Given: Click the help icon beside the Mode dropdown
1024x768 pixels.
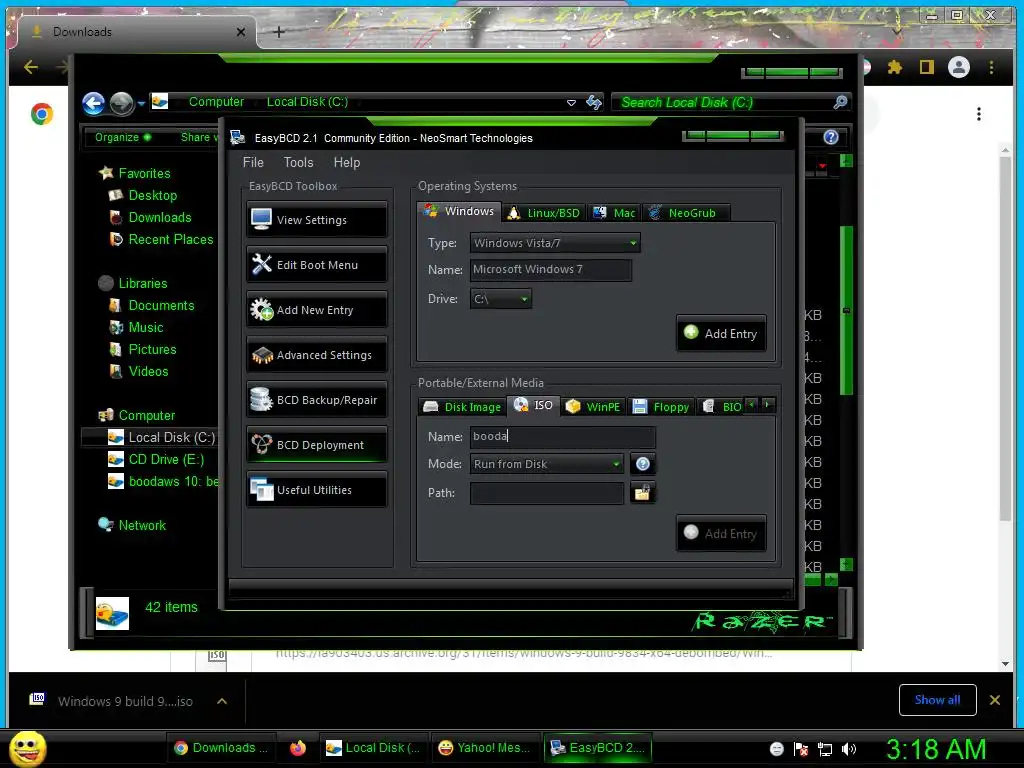Looking at the screenshot, I should [x=643, y=464].
